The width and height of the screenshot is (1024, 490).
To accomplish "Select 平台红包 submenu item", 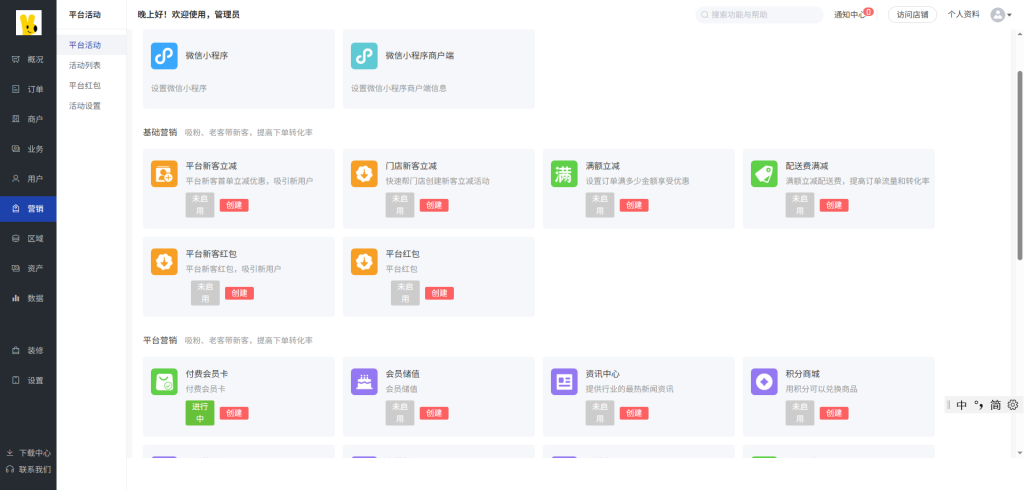I will (85, 86).
